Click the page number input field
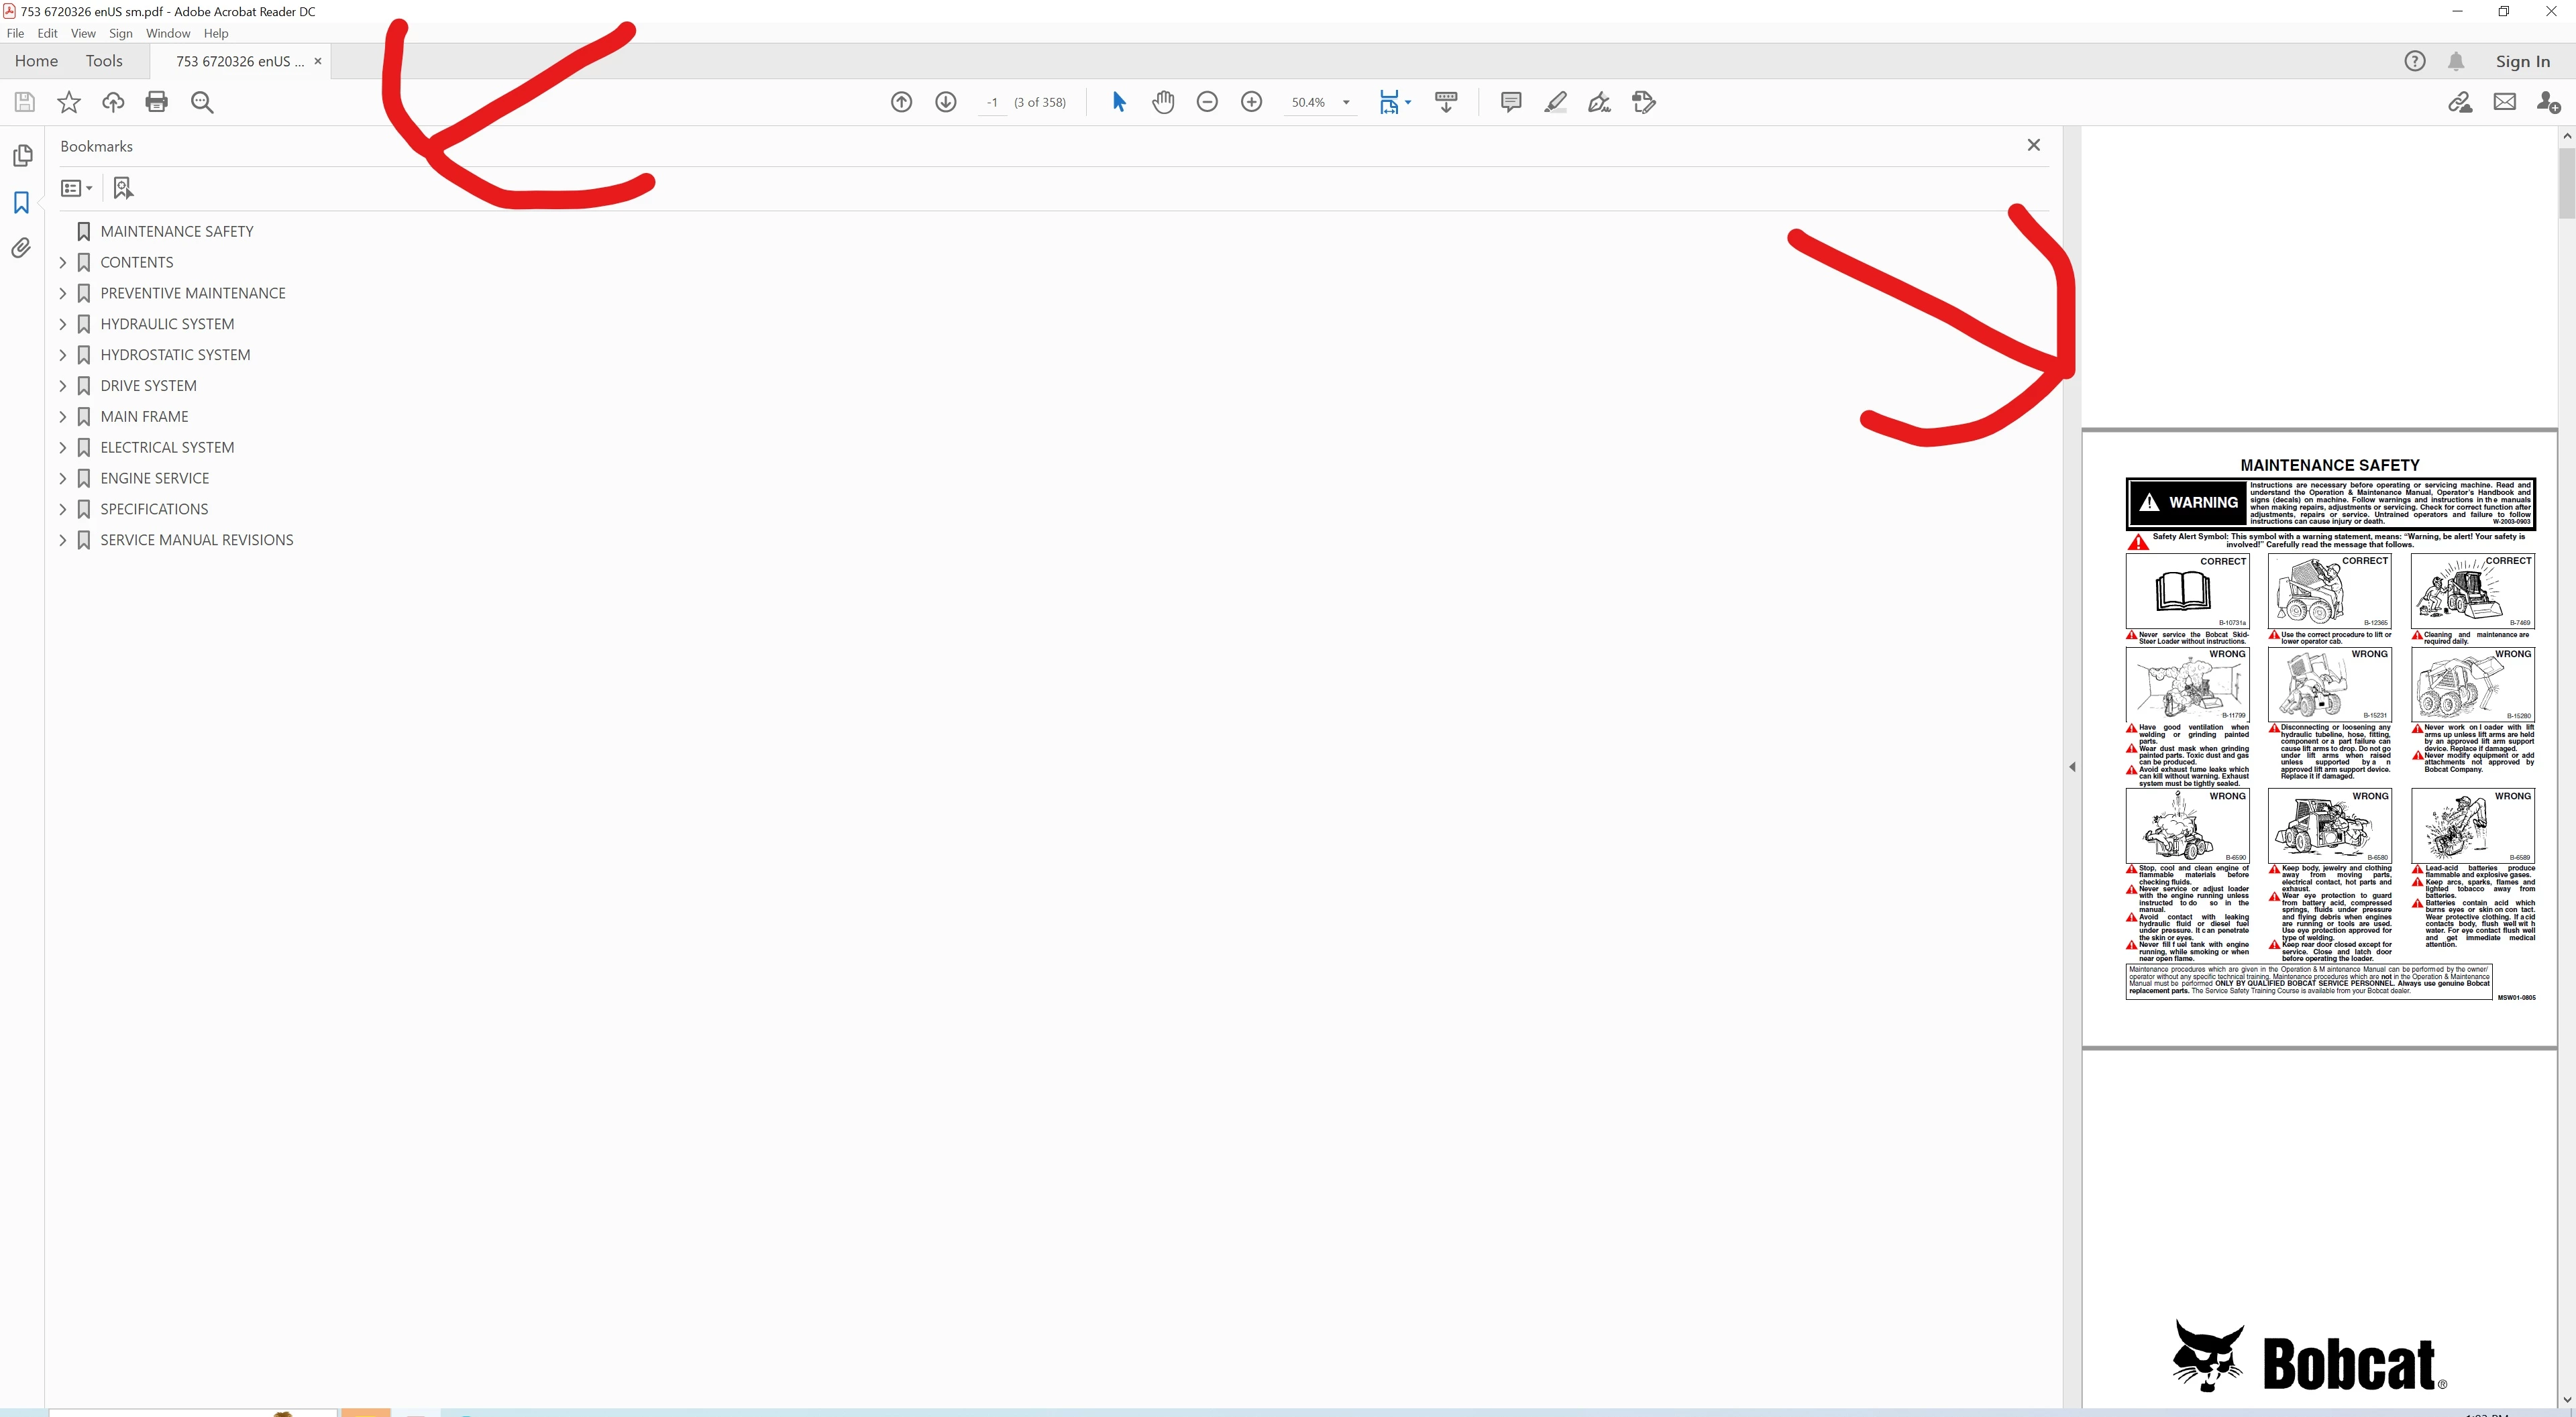Viewport: 2576px width, 1417px height. click(x=992, y=102)
